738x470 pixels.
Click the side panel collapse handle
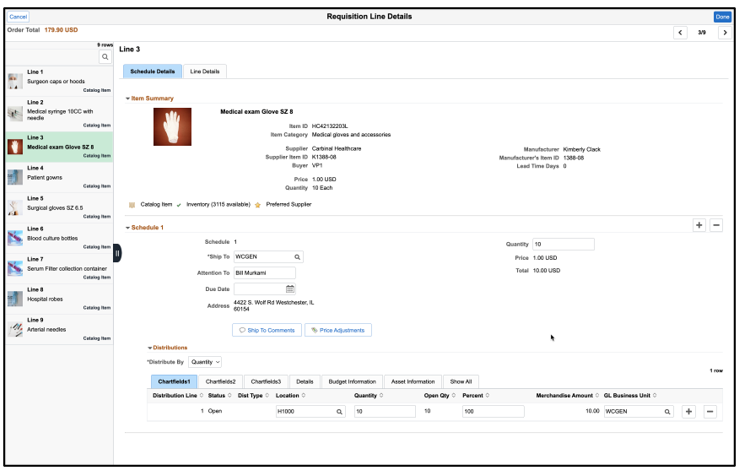117,253
